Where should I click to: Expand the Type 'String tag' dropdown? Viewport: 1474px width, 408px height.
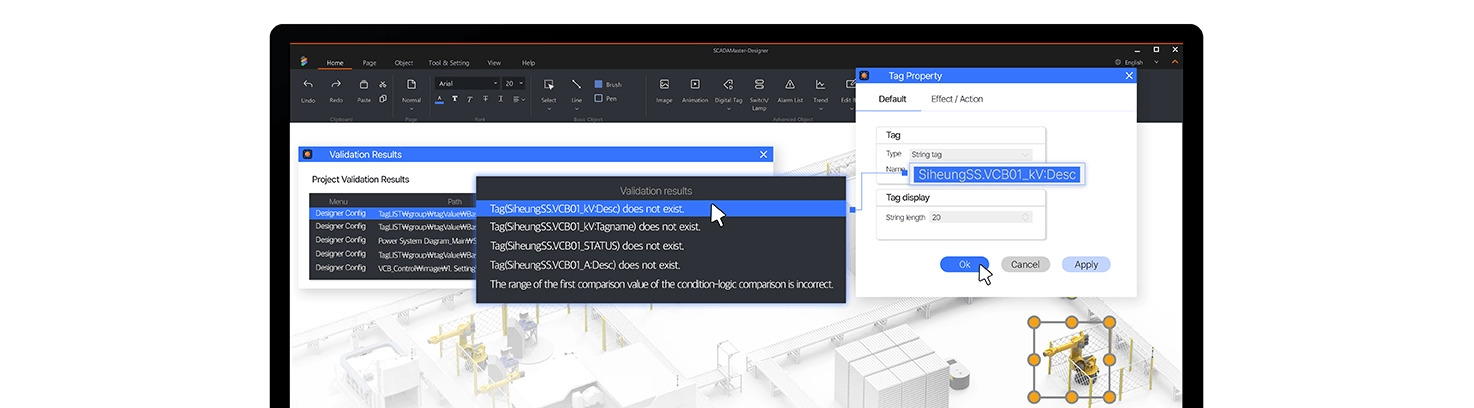tap(968, 155)
